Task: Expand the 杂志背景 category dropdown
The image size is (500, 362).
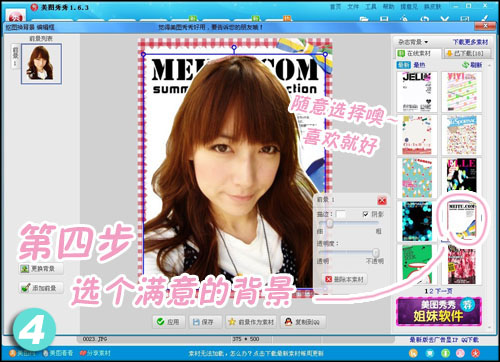Action: tap(413, 42)
